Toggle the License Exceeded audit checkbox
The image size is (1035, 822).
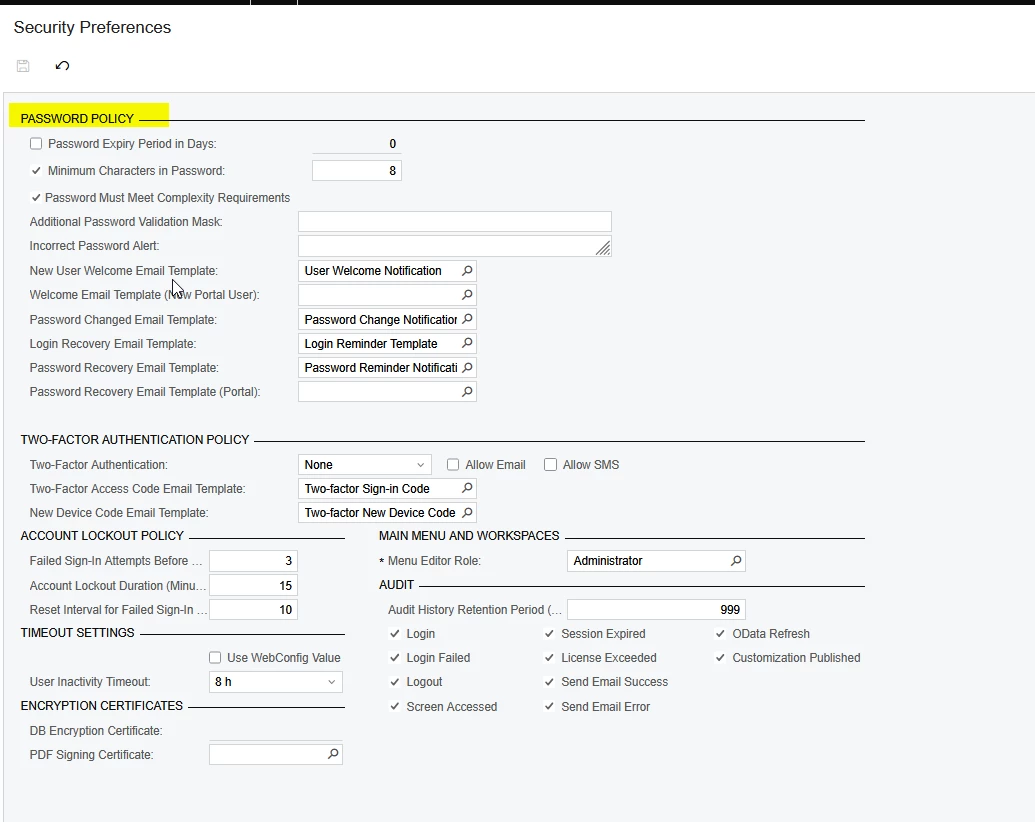[x=549, y=658]
